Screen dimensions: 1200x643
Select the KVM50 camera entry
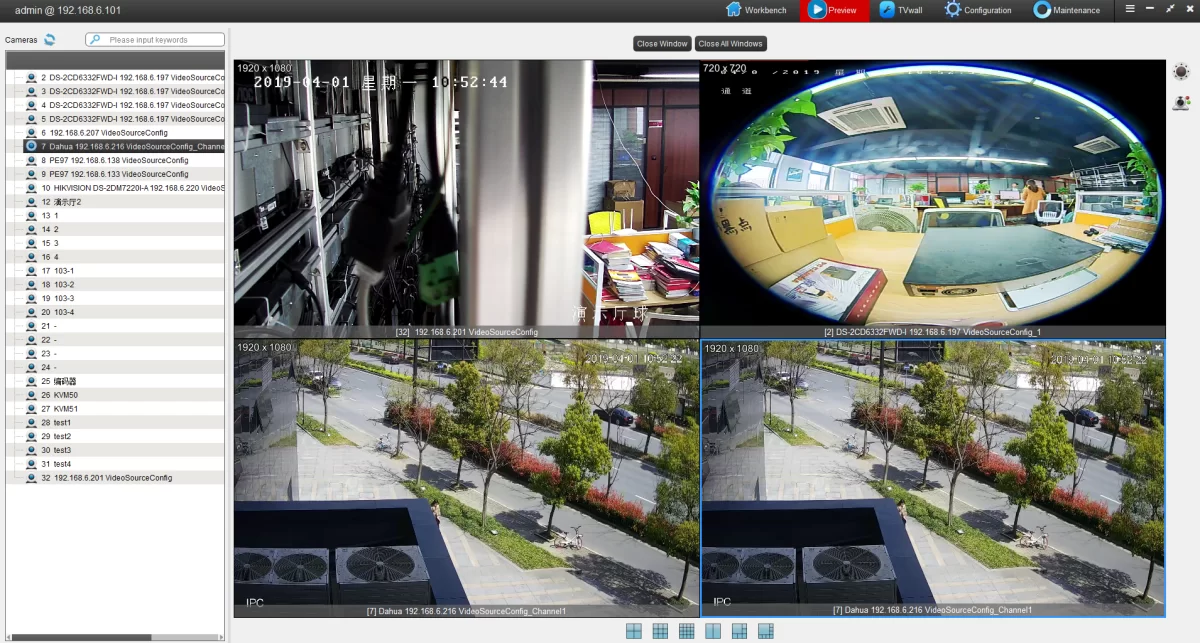coord(66,395)
